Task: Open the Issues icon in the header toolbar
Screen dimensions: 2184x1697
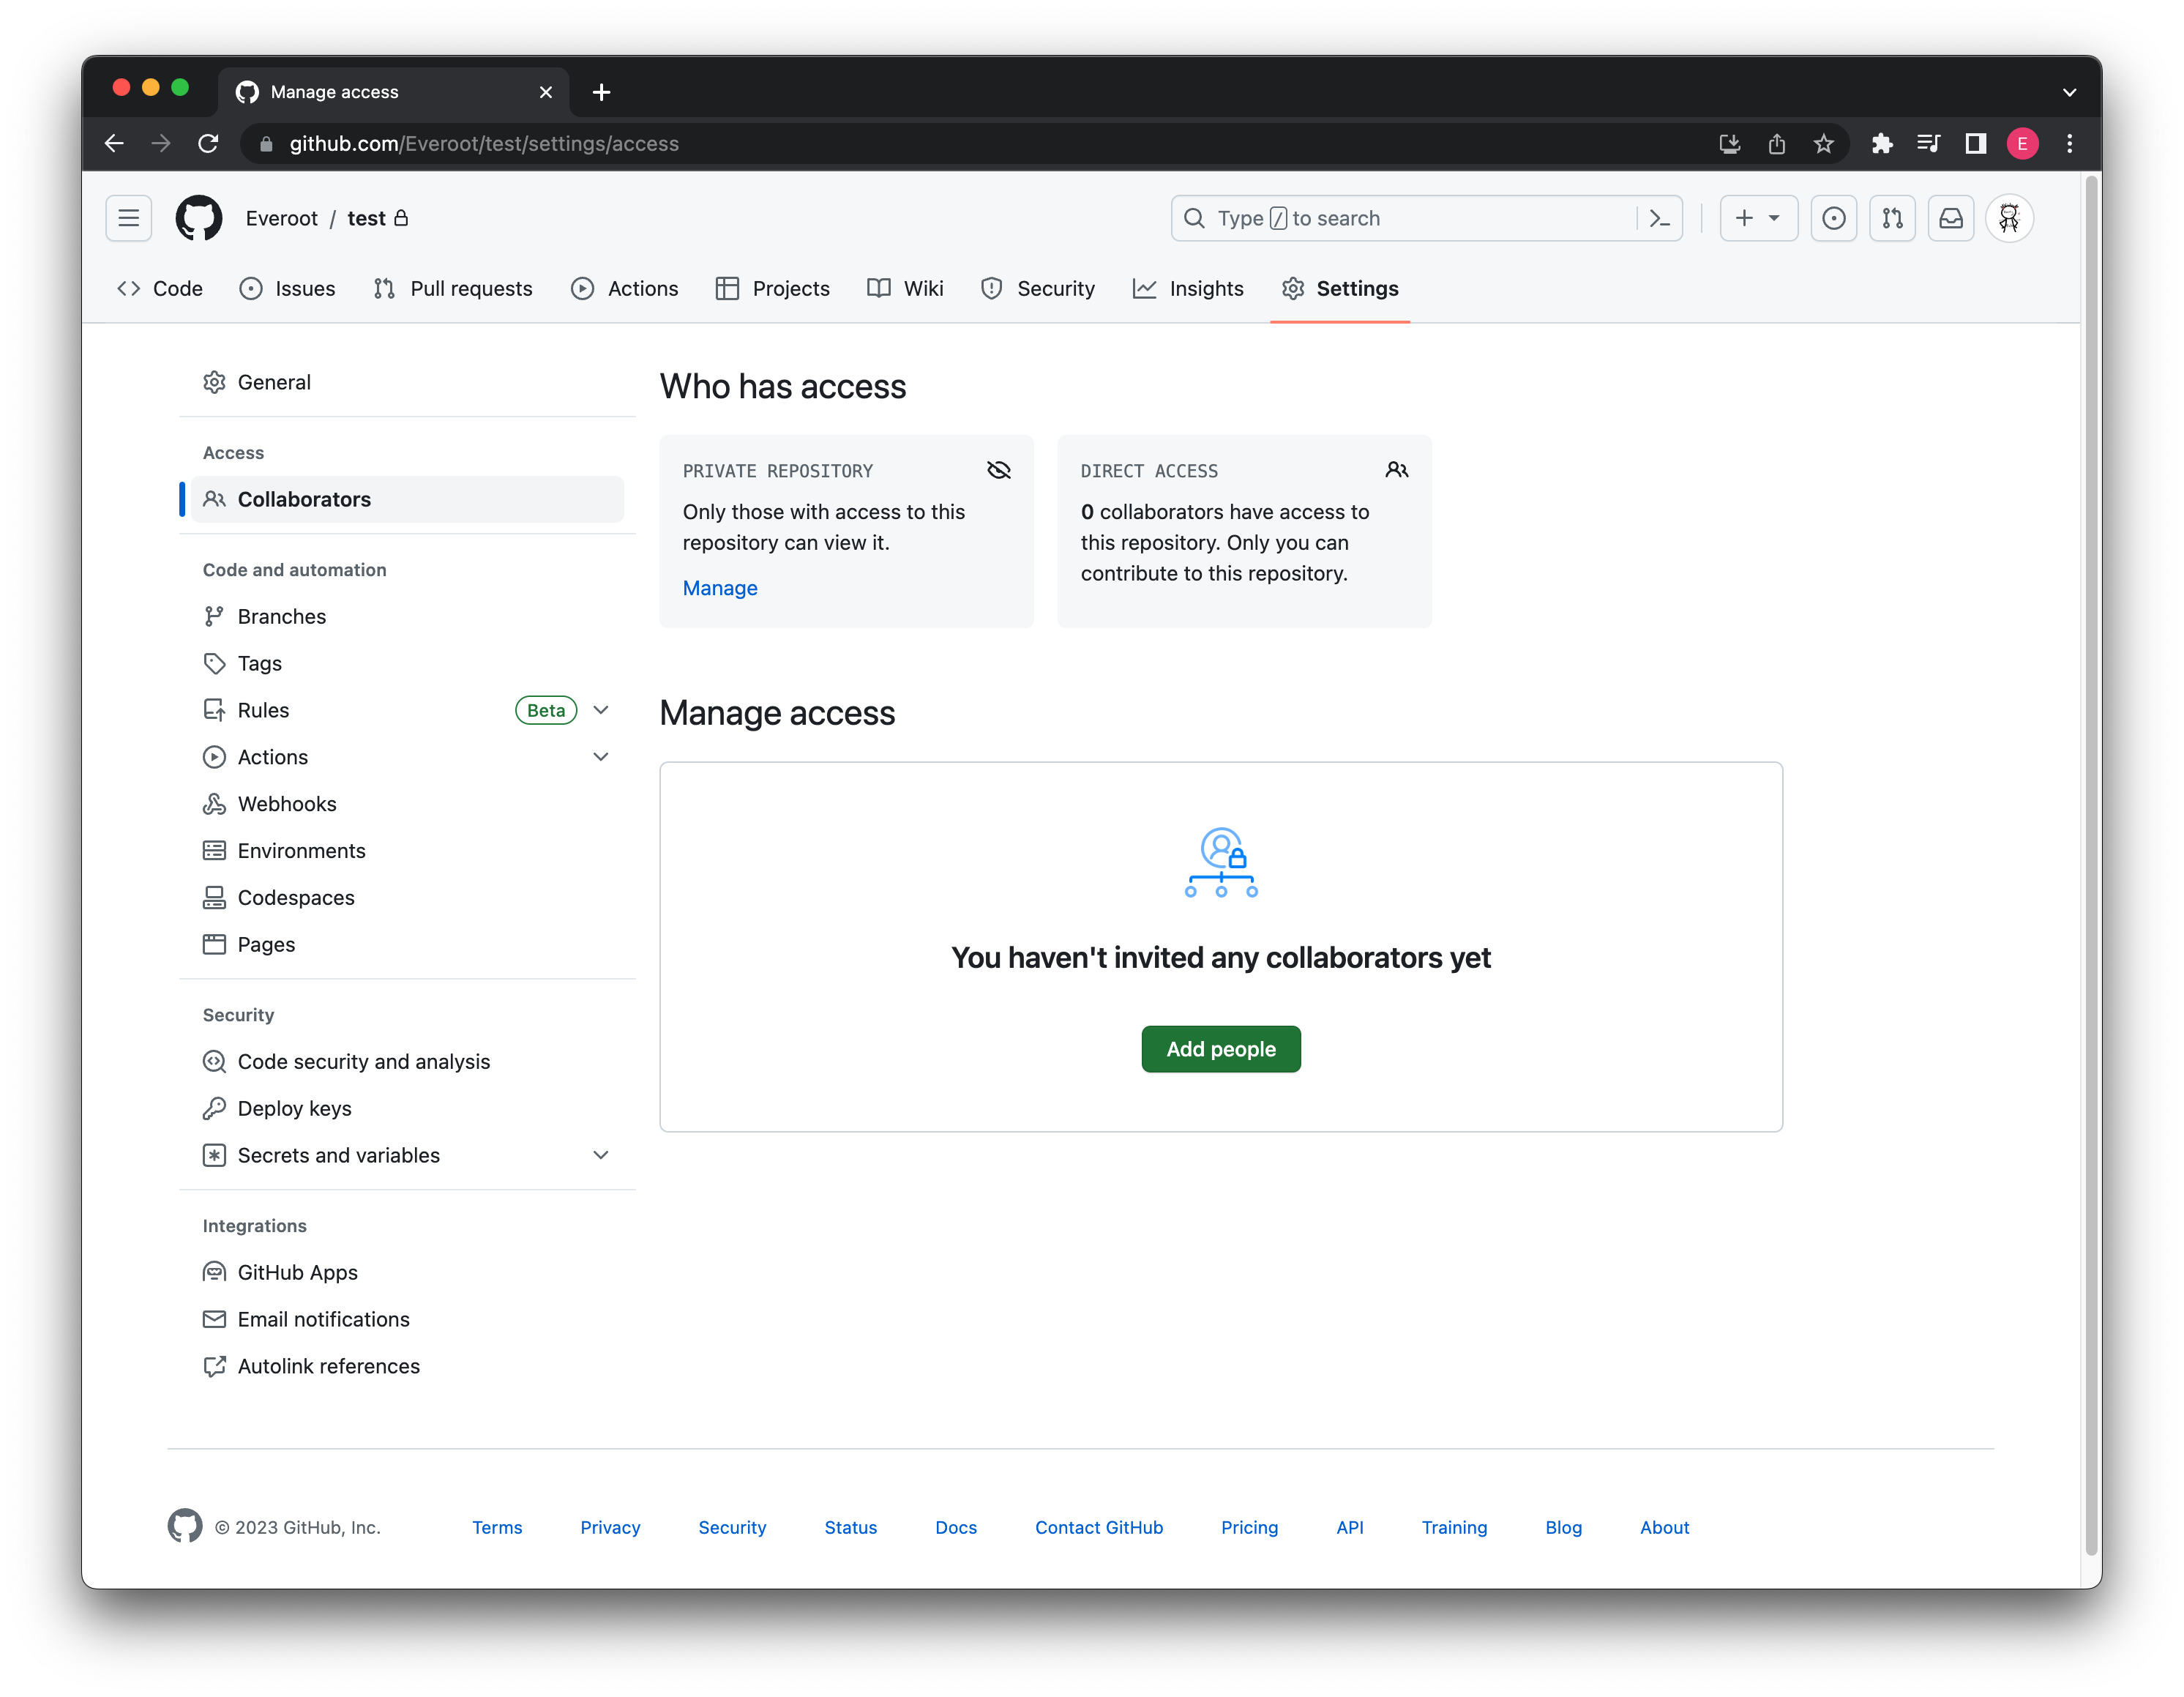Action: coord(1833,218)
